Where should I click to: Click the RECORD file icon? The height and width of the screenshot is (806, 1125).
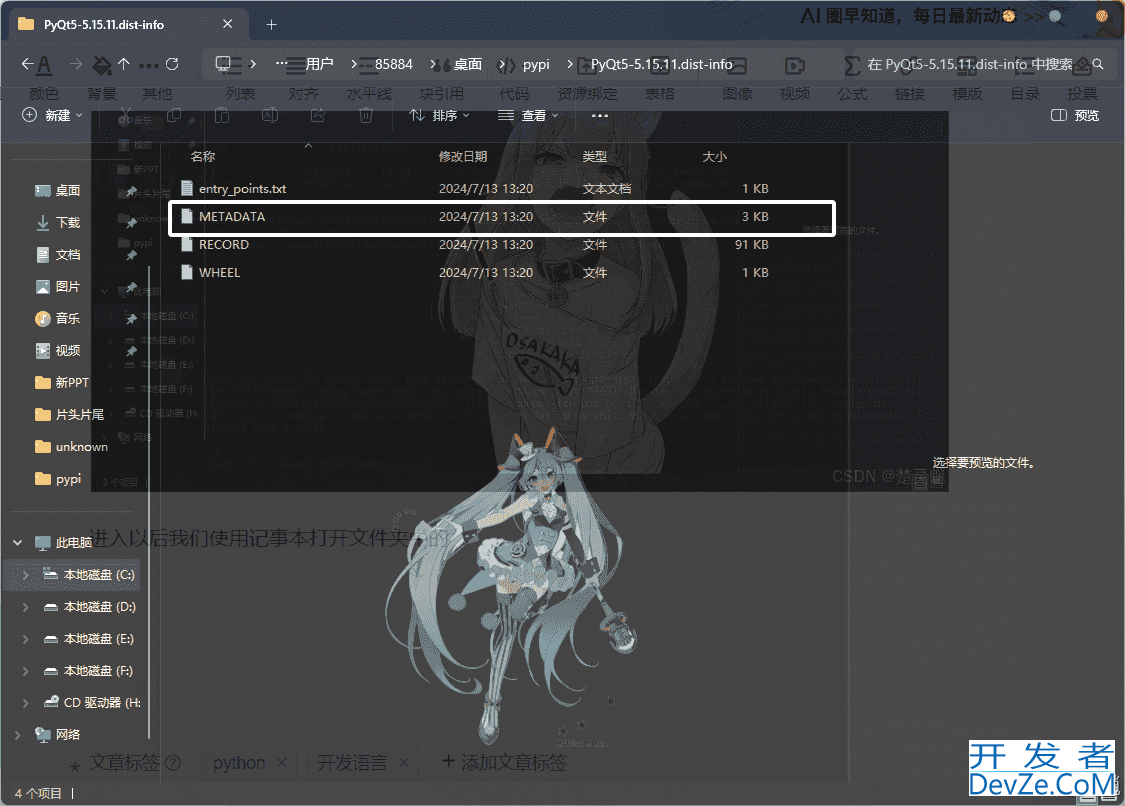(x=187, y=245)
